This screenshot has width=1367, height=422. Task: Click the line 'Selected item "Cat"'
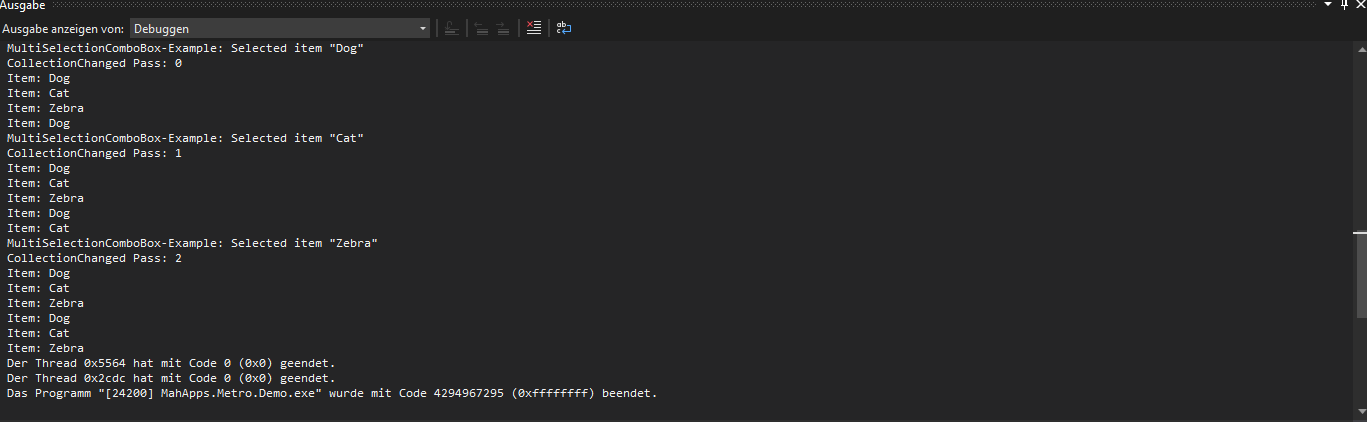185,139
